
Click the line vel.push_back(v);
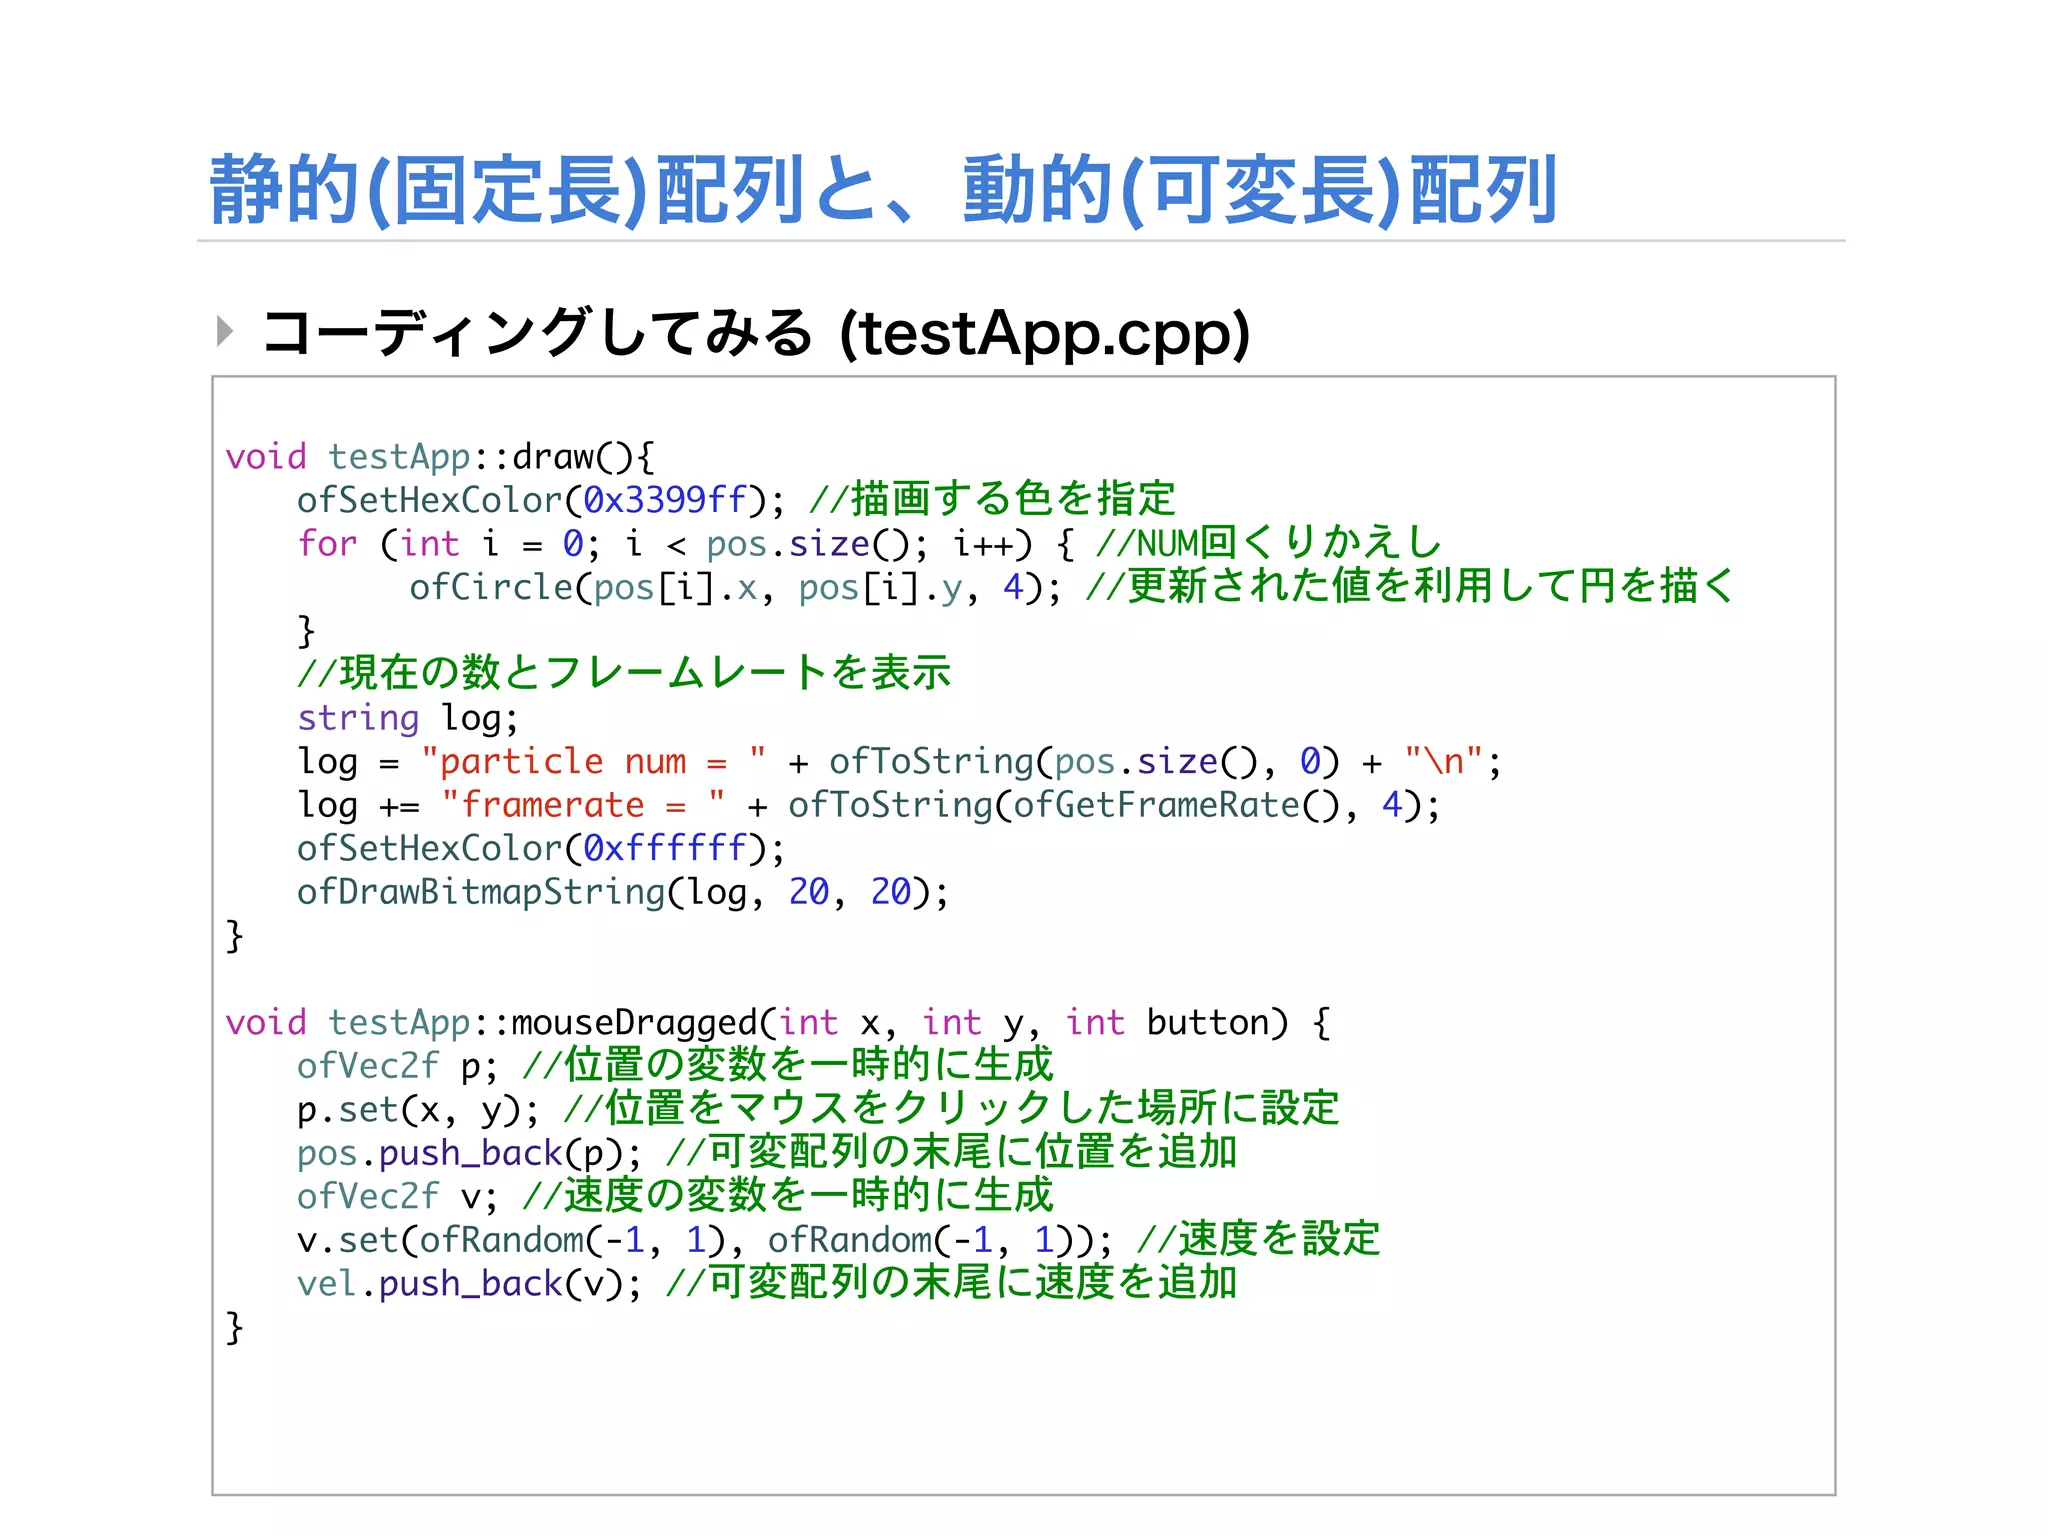[x=470, y=1284]
